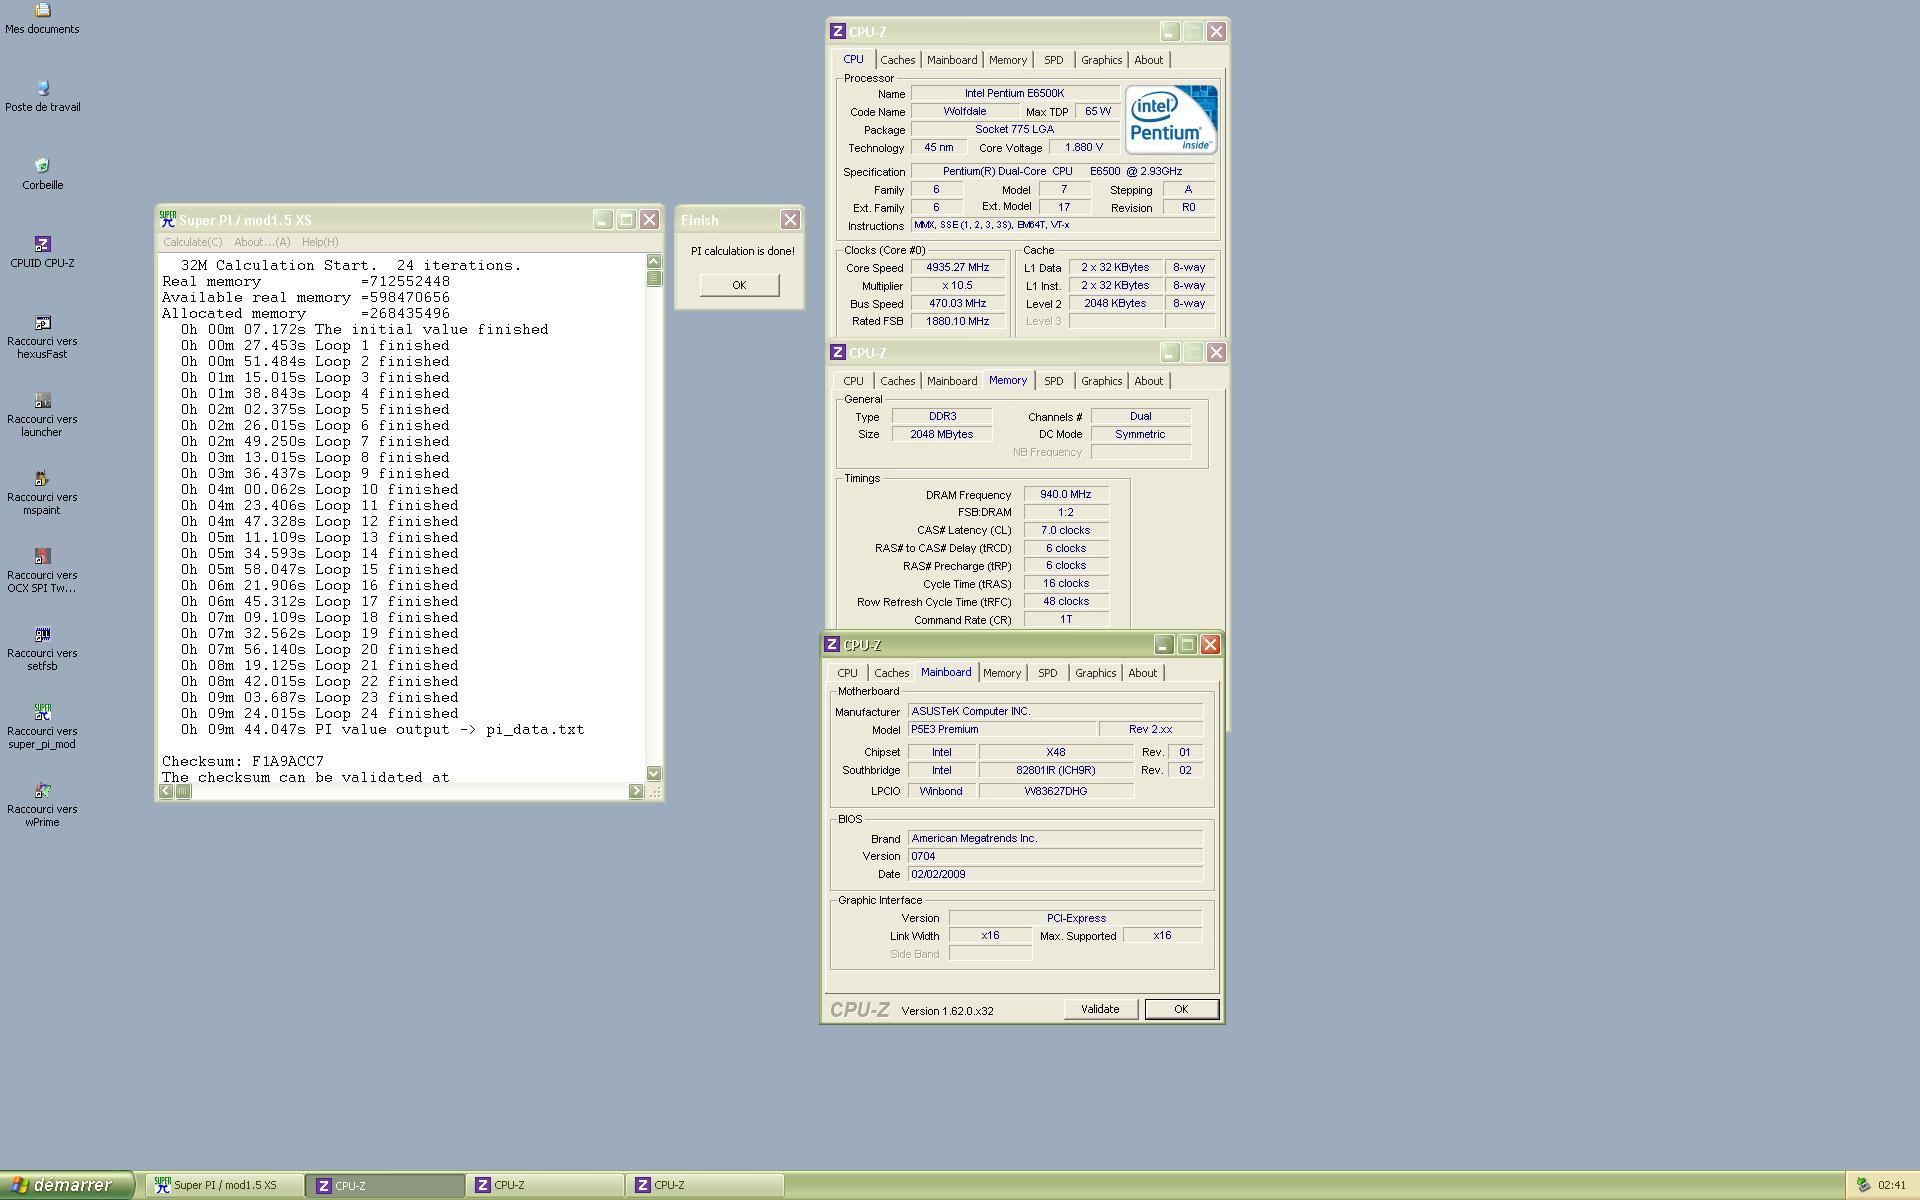This screenshot has width=1920, height=1200.
Task: Click the CPU-Z icon in Memory window title
Action: 838,353
